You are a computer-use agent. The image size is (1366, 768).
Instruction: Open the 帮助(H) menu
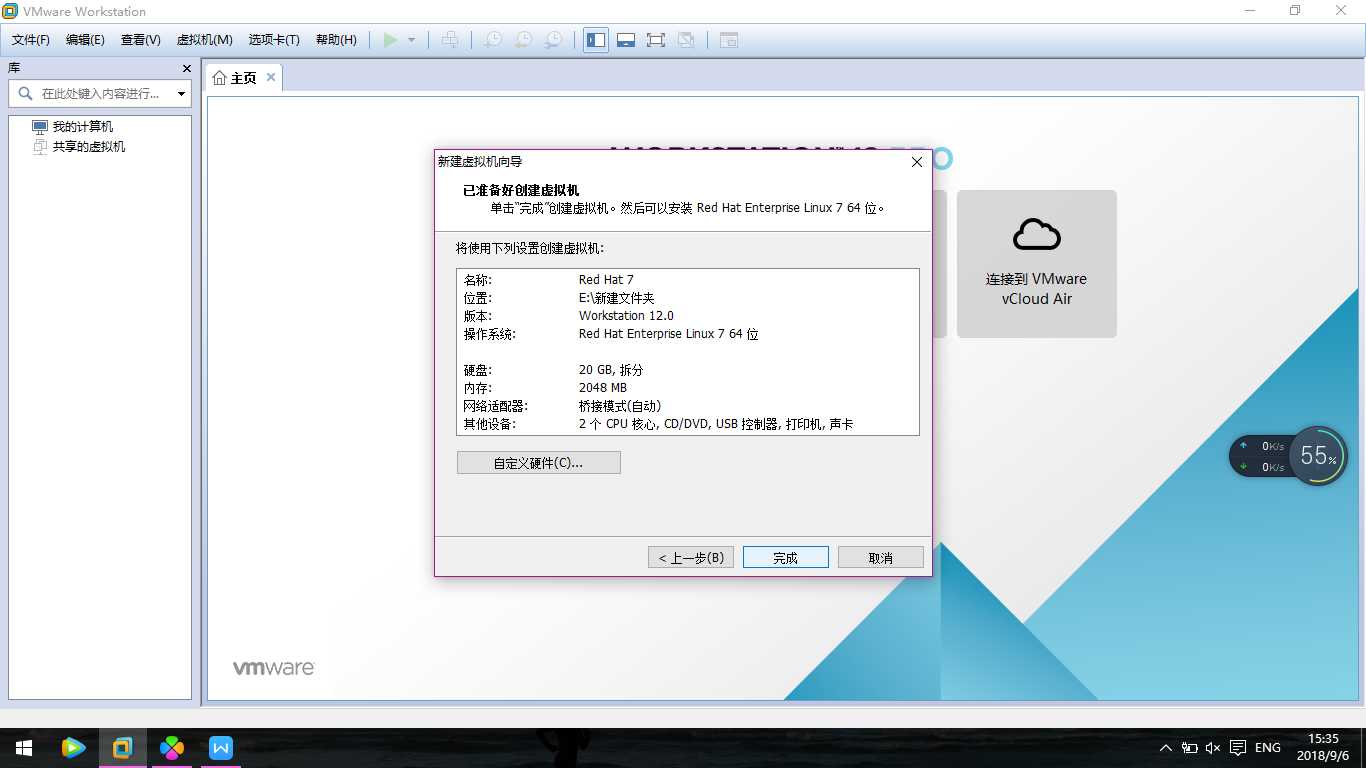pos(336,40)
